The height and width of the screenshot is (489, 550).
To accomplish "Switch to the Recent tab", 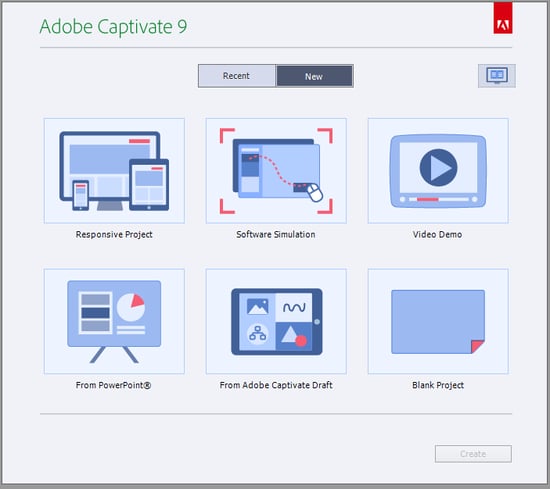I will 237,76.
